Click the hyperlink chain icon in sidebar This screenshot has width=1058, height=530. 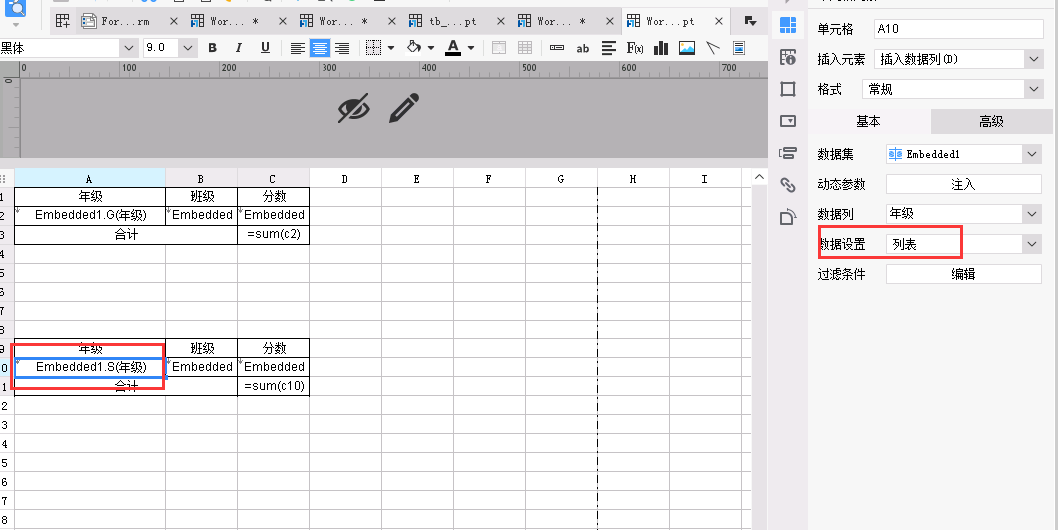787,185
